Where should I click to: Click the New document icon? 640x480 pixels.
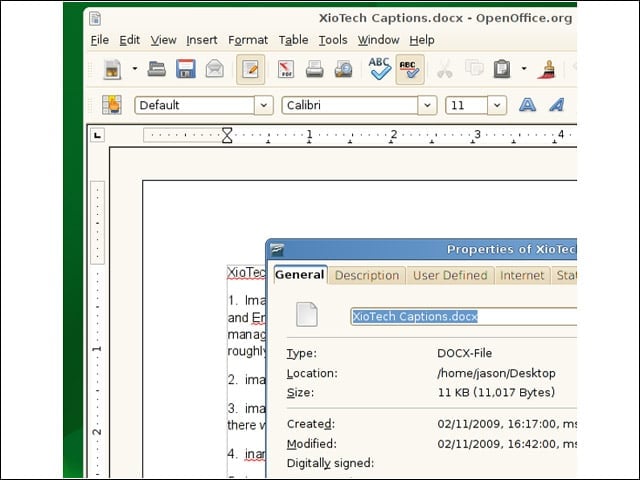coord(112,69)
